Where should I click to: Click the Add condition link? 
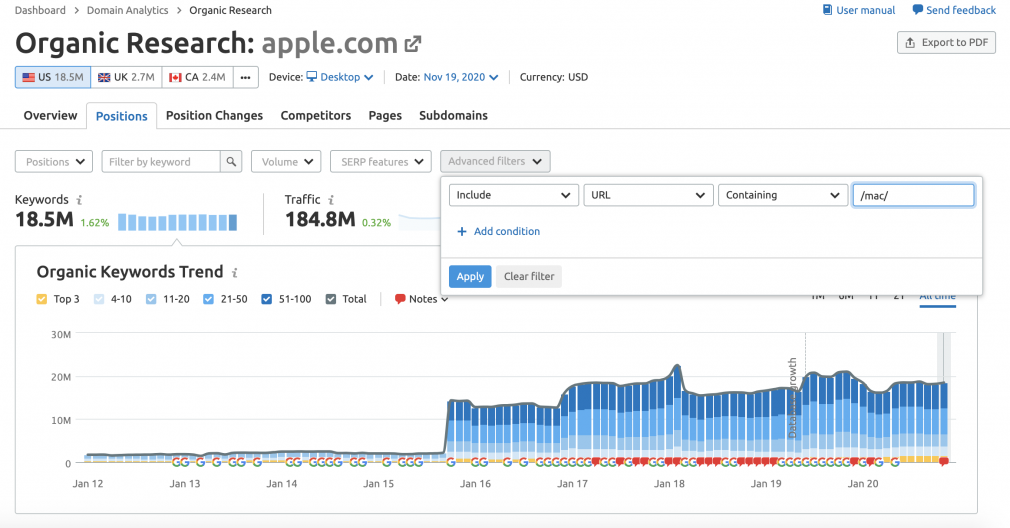coord(499,231)
